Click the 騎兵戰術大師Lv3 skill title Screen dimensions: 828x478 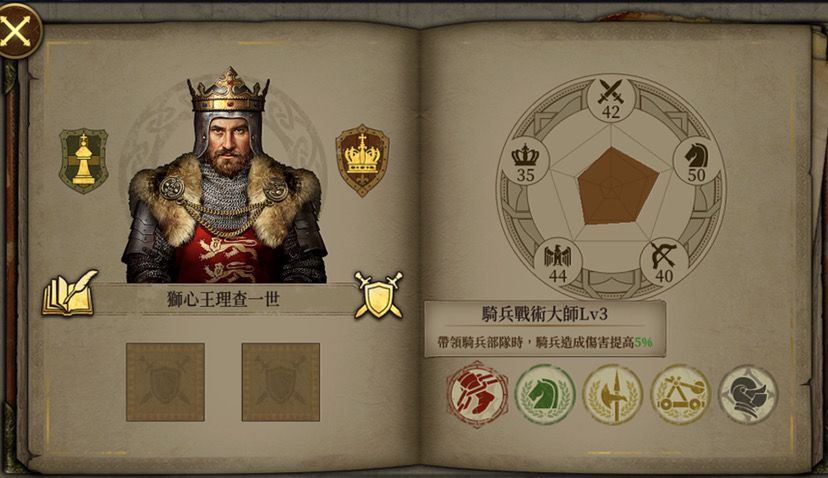(x=544, y=314)
